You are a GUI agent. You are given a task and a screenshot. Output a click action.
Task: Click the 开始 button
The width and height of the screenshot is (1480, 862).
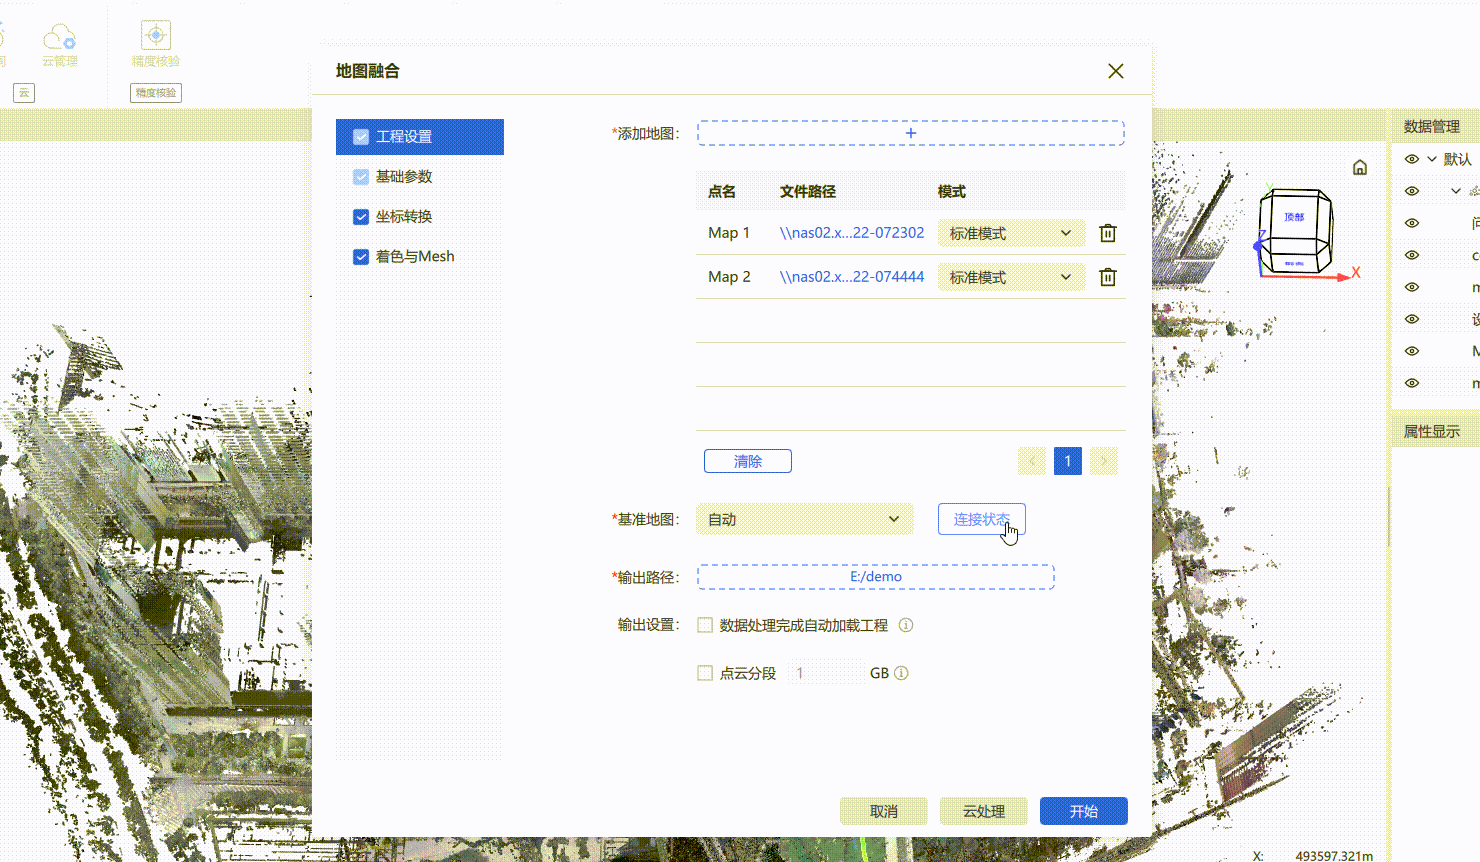click(x=1084, y=811)
